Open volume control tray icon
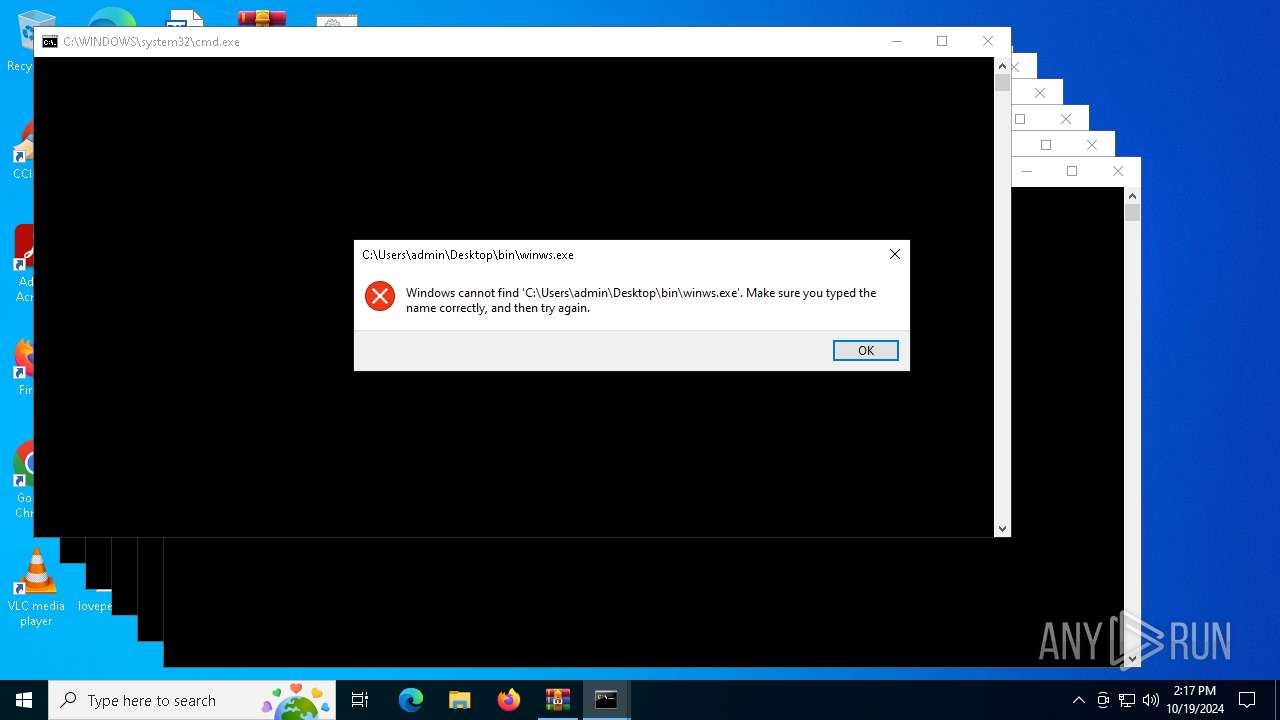 1151,700
